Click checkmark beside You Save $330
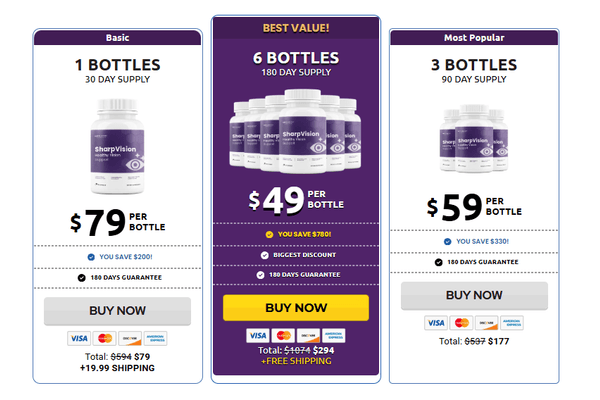This screenshot has width=600, height=400. (447, 242)
